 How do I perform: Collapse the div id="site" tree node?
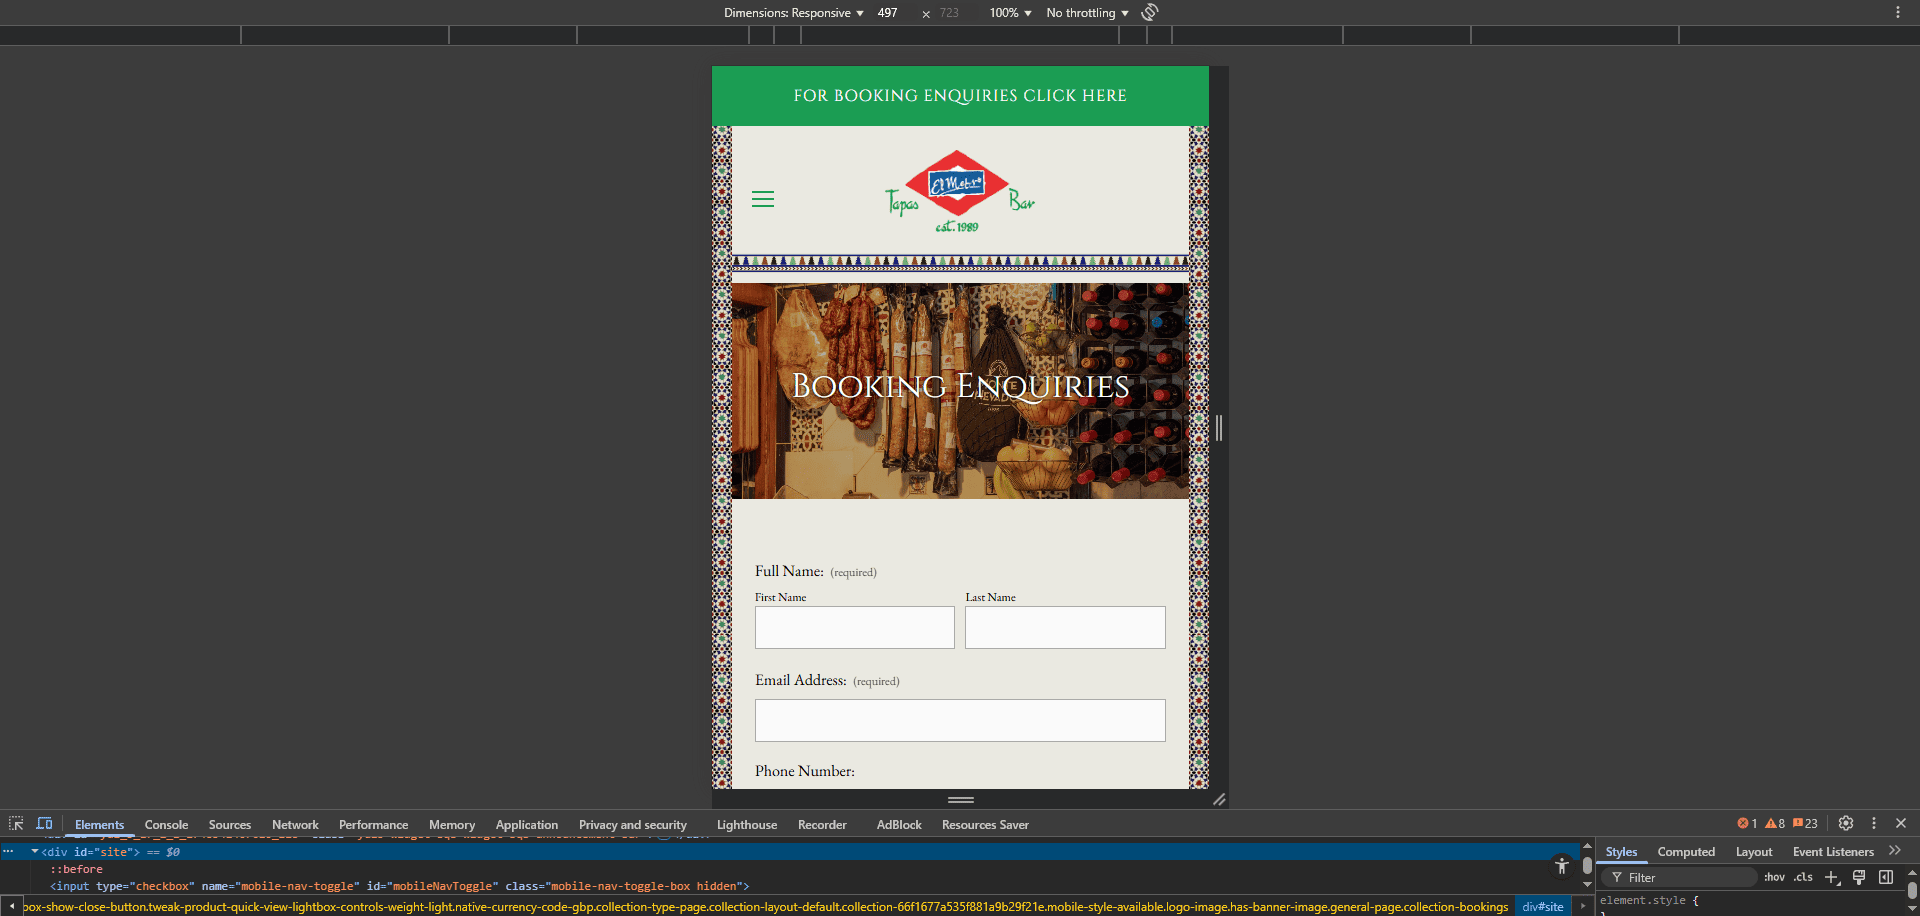[35, 852]
